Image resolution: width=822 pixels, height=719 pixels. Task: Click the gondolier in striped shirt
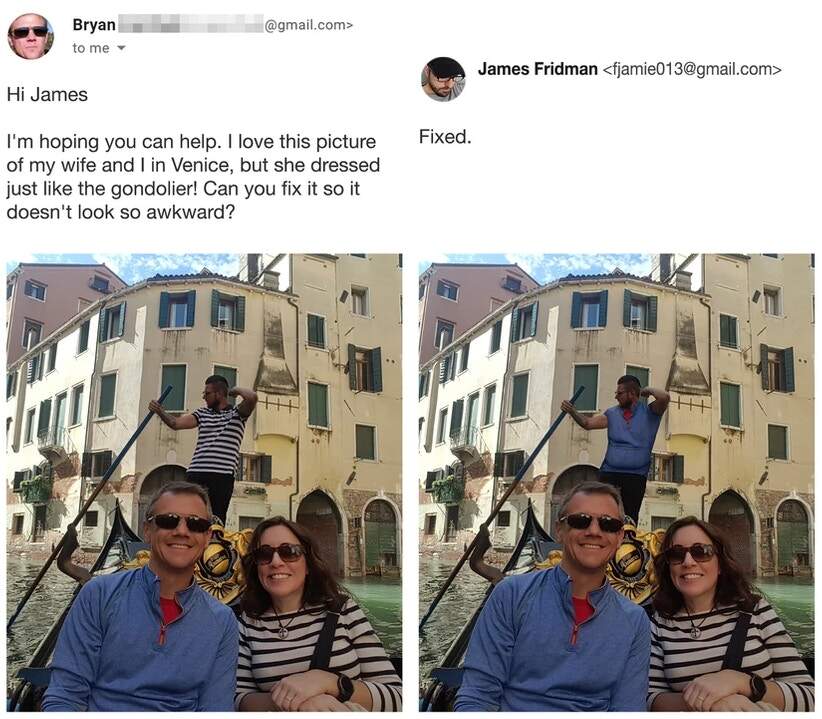(215, 440)
